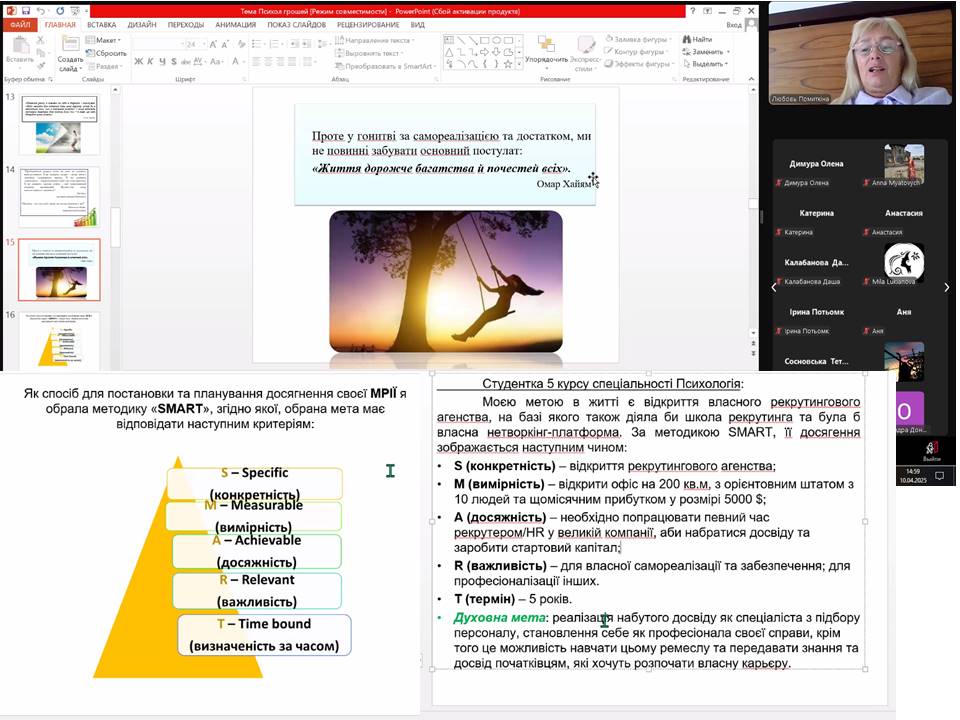This screenshot has width=960, height=720.
Task: Click the slide panel vertical scrollbar thumb
Action: point(114,228)
